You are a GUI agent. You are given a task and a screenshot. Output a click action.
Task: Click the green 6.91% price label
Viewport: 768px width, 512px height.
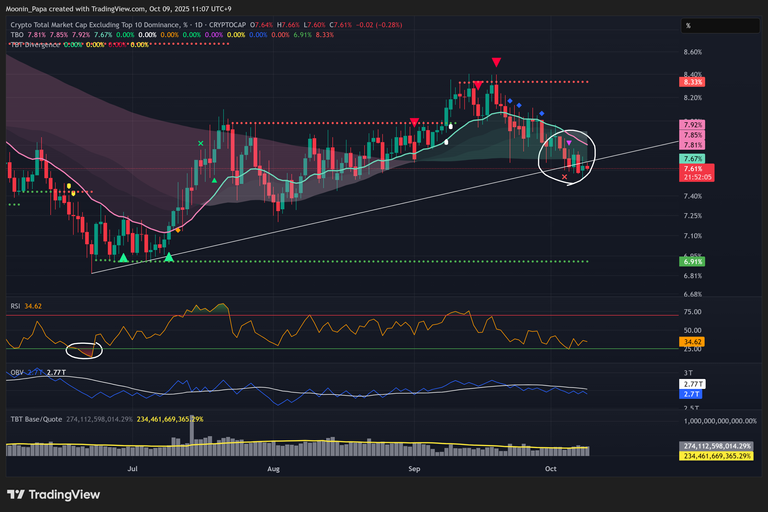(x=692, y=261)
